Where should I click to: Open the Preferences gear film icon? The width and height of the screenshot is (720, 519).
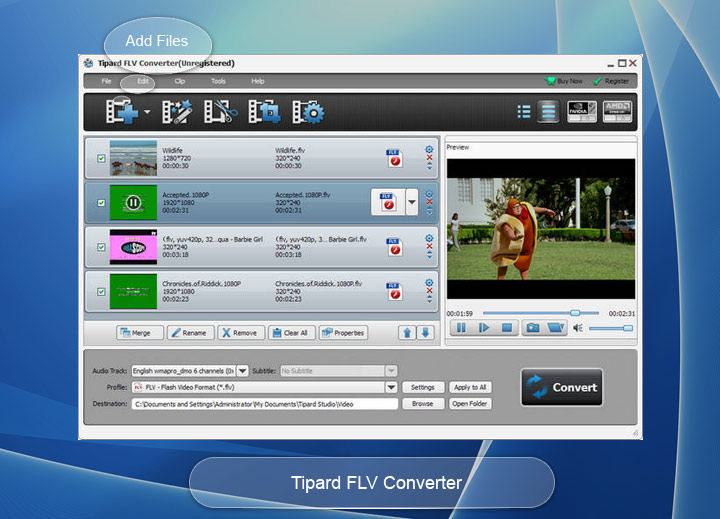click(308, 112)
